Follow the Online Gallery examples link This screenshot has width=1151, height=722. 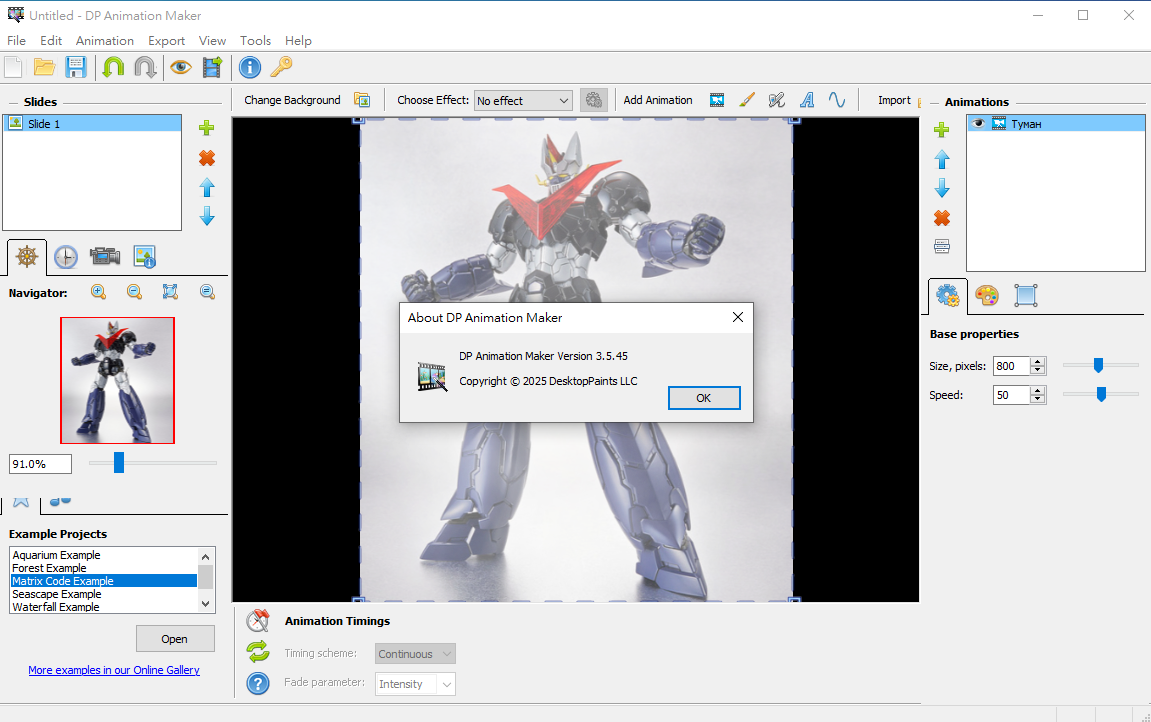pyautogui.click(x=113, y=670)
